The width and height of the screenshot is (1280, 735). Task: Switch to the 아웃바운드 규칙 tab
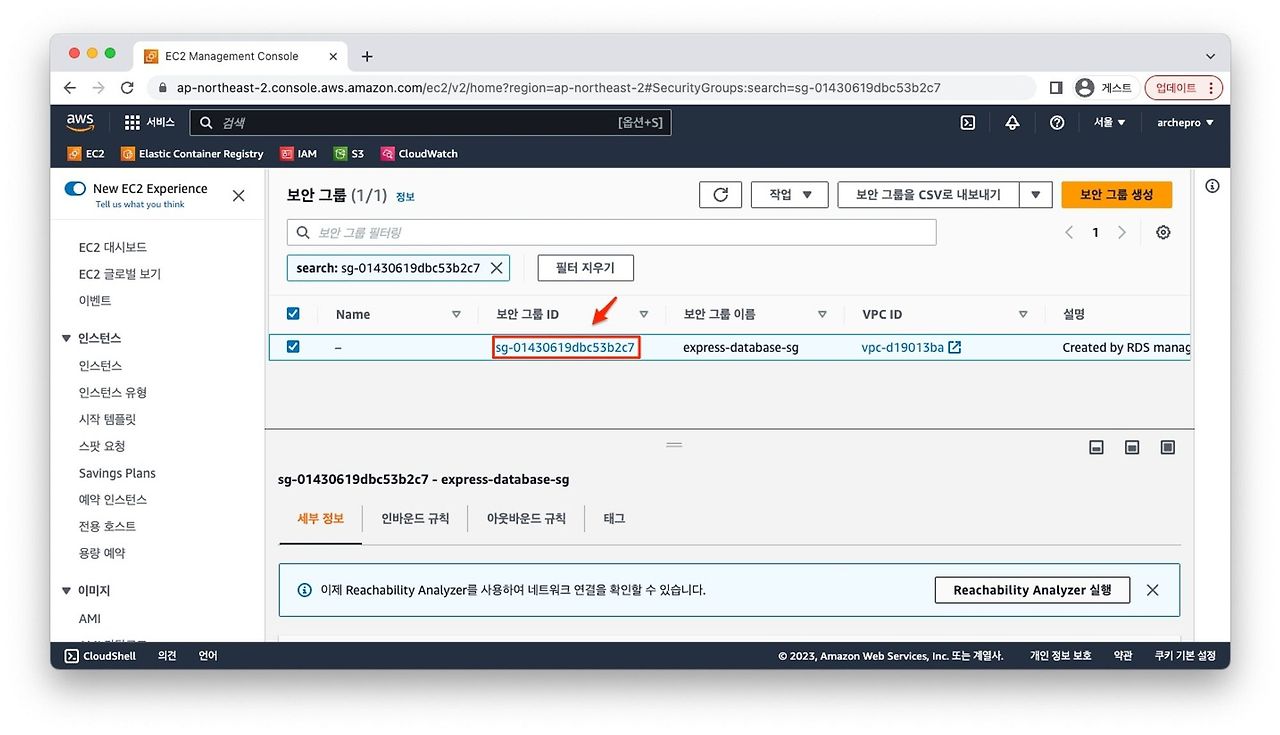[x=526, y=519]
